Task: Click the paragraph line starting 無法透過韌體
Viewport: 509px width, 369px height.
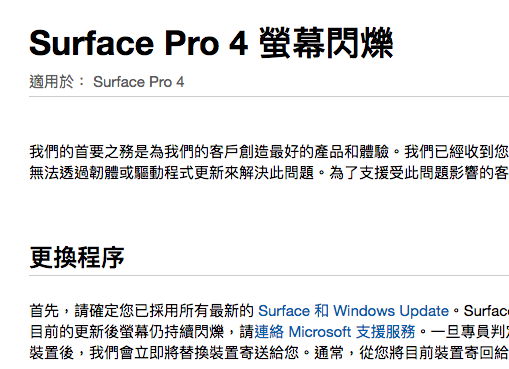Action: (x=269, y=173)
